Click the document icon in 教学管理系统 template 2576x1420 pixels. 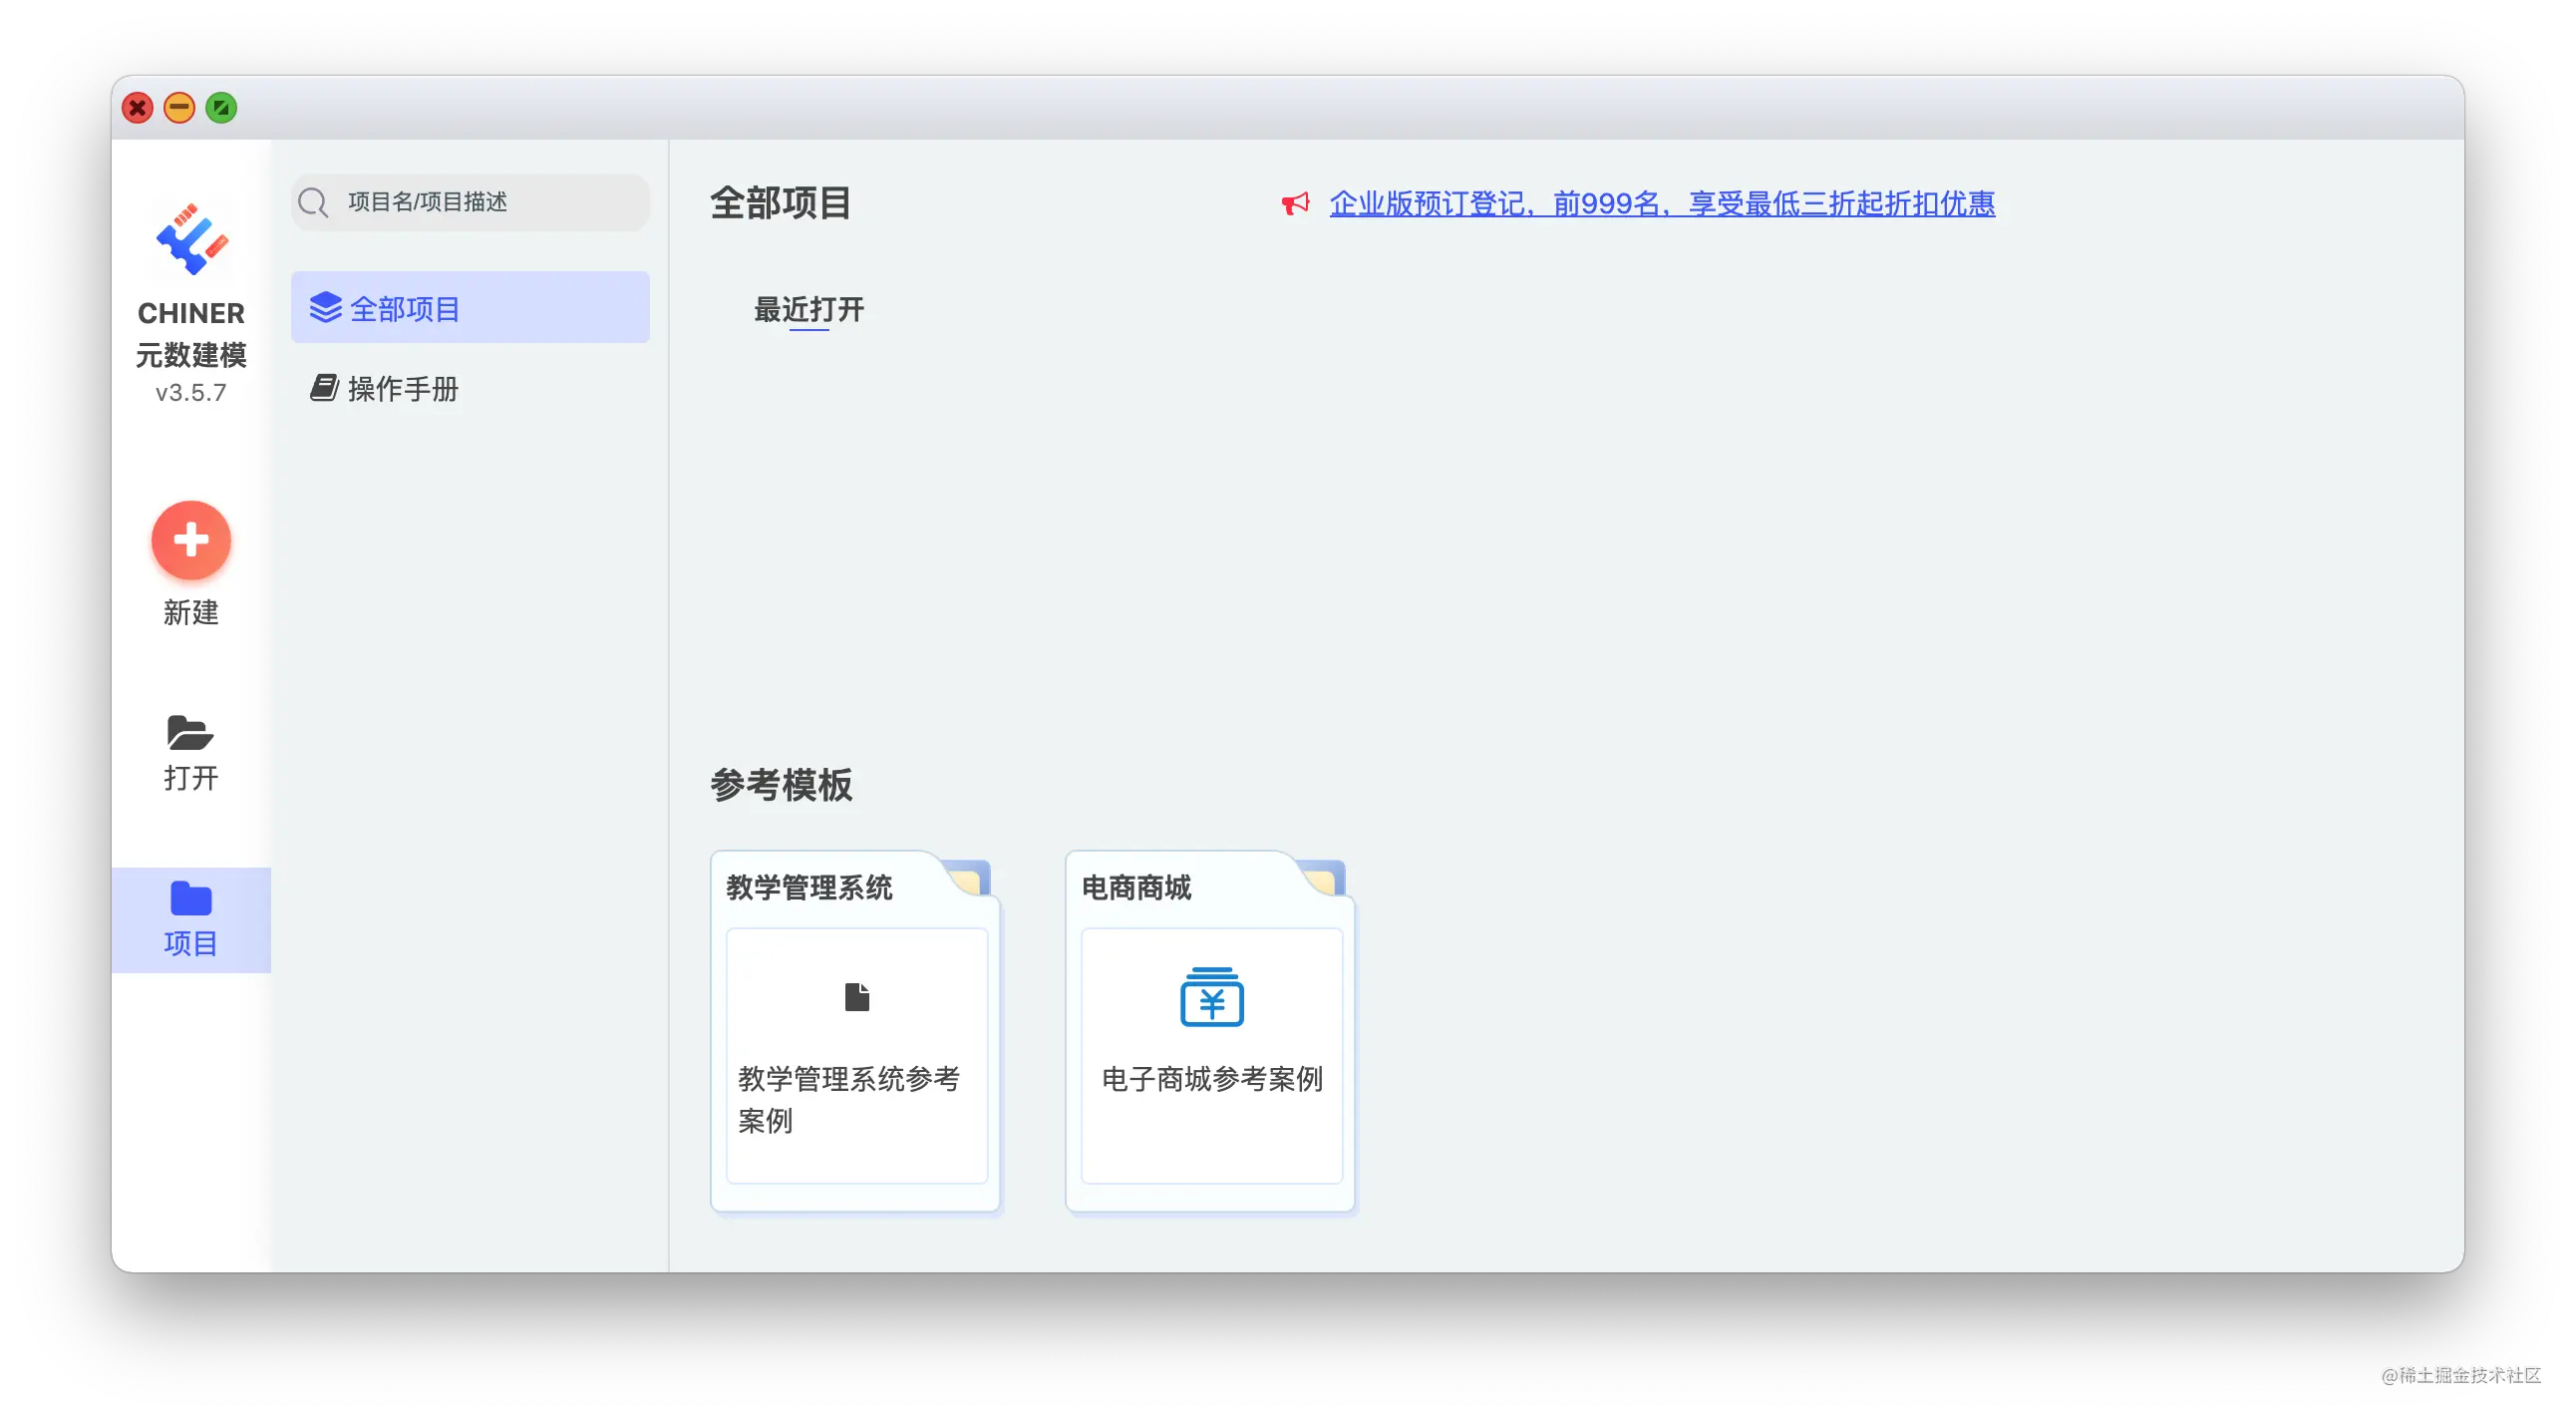point(857,997)
